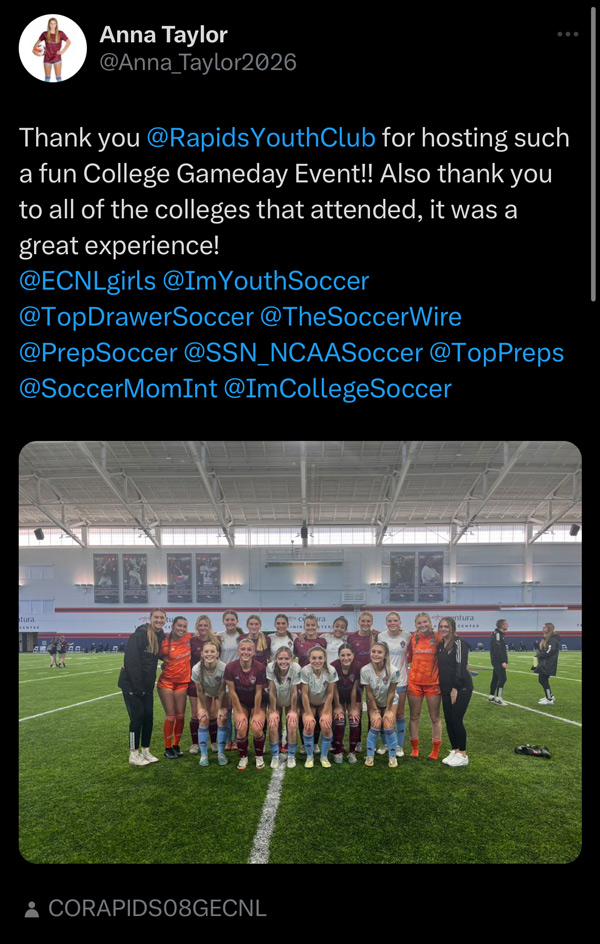Image resolution: width=600 pixels, height=944 pixels.
Task: Open the @ECNLgirls mention
Action: pos(87,281)
